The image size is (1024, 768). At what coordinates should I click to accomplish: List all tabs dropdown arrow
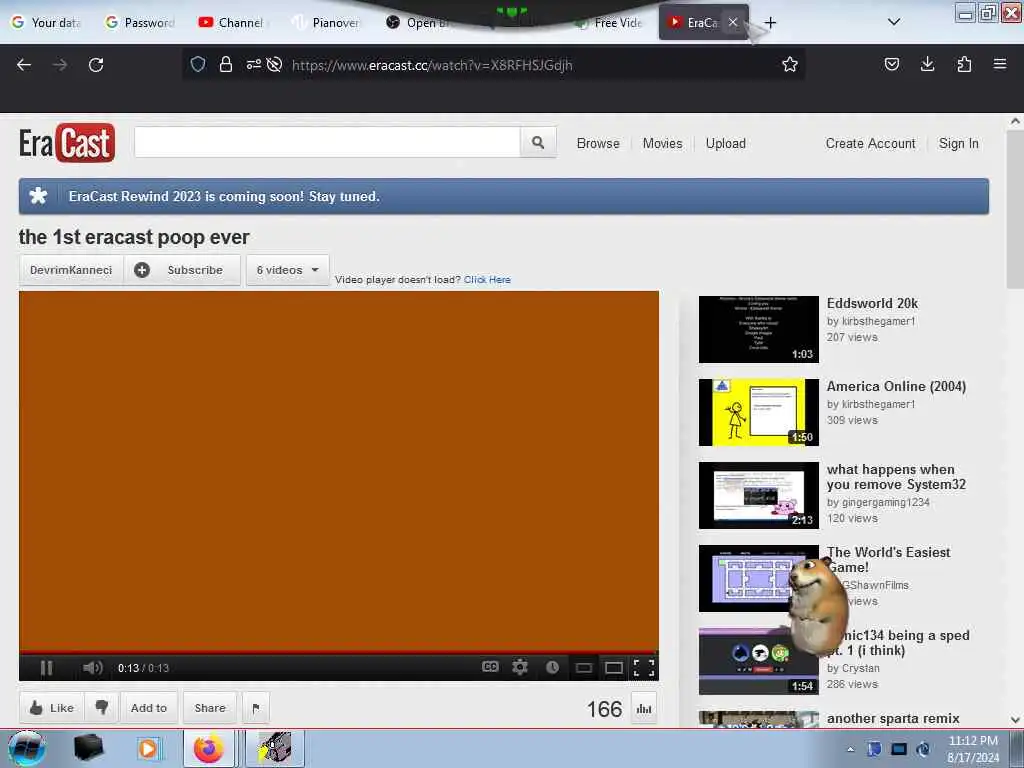click(x=894, y=22)
